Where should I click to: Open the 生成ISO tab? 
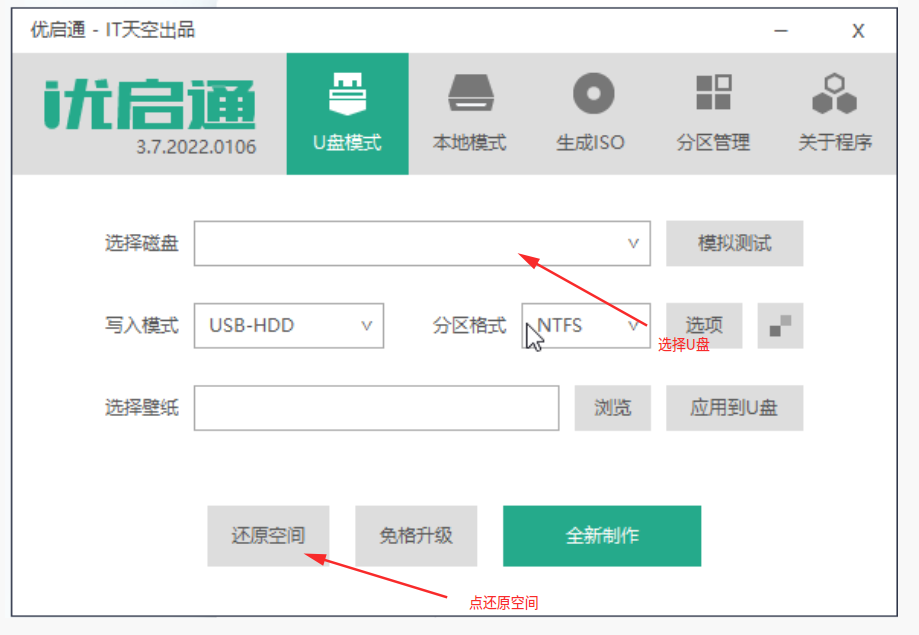(x=591, y=114)
